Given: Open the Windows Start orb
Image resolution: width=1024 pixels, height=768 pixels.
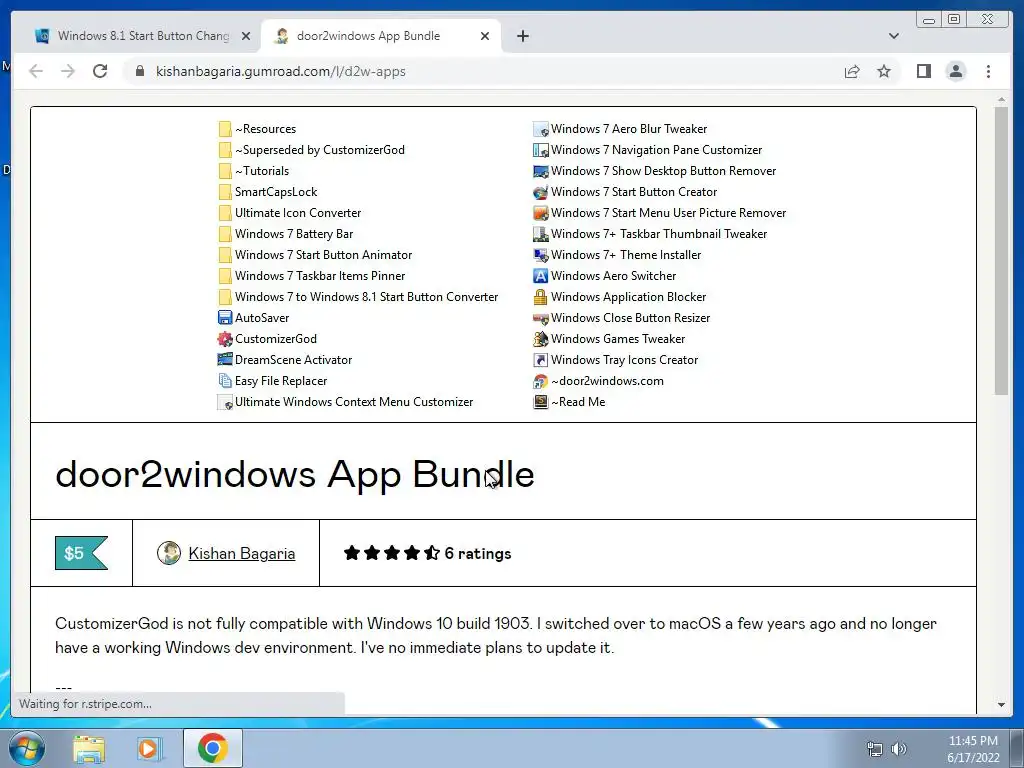Looking at the screenshot, I should click(x=27, y=748).
